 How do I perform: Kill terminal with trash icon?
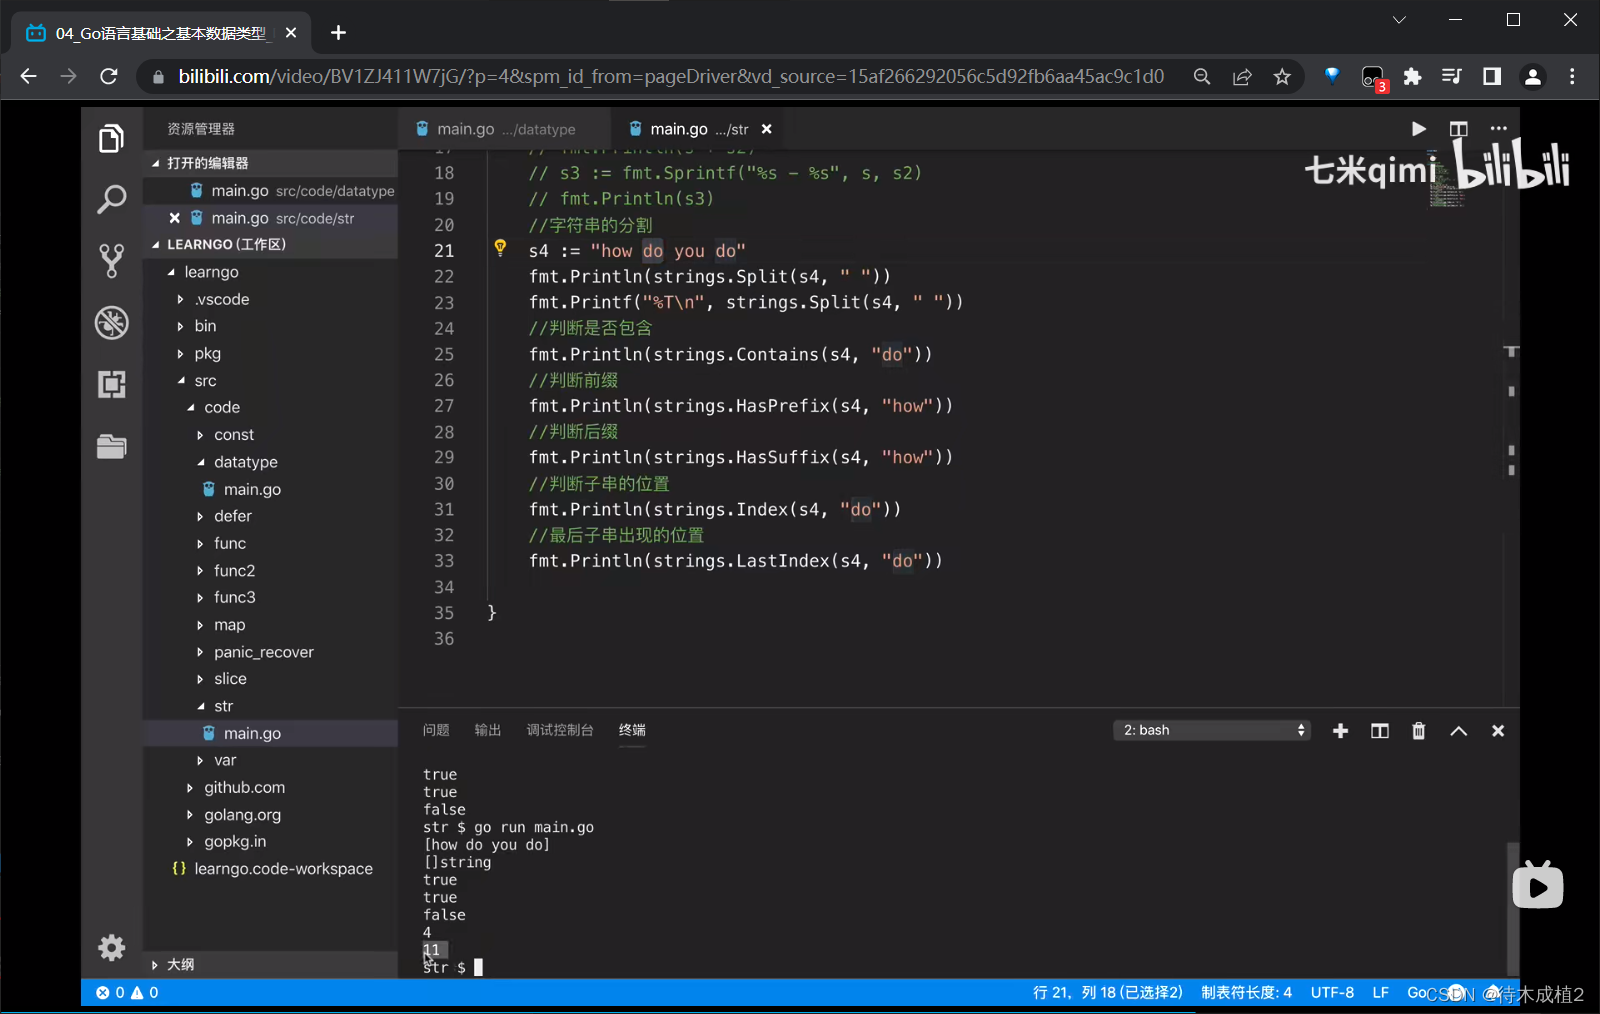1418,731
